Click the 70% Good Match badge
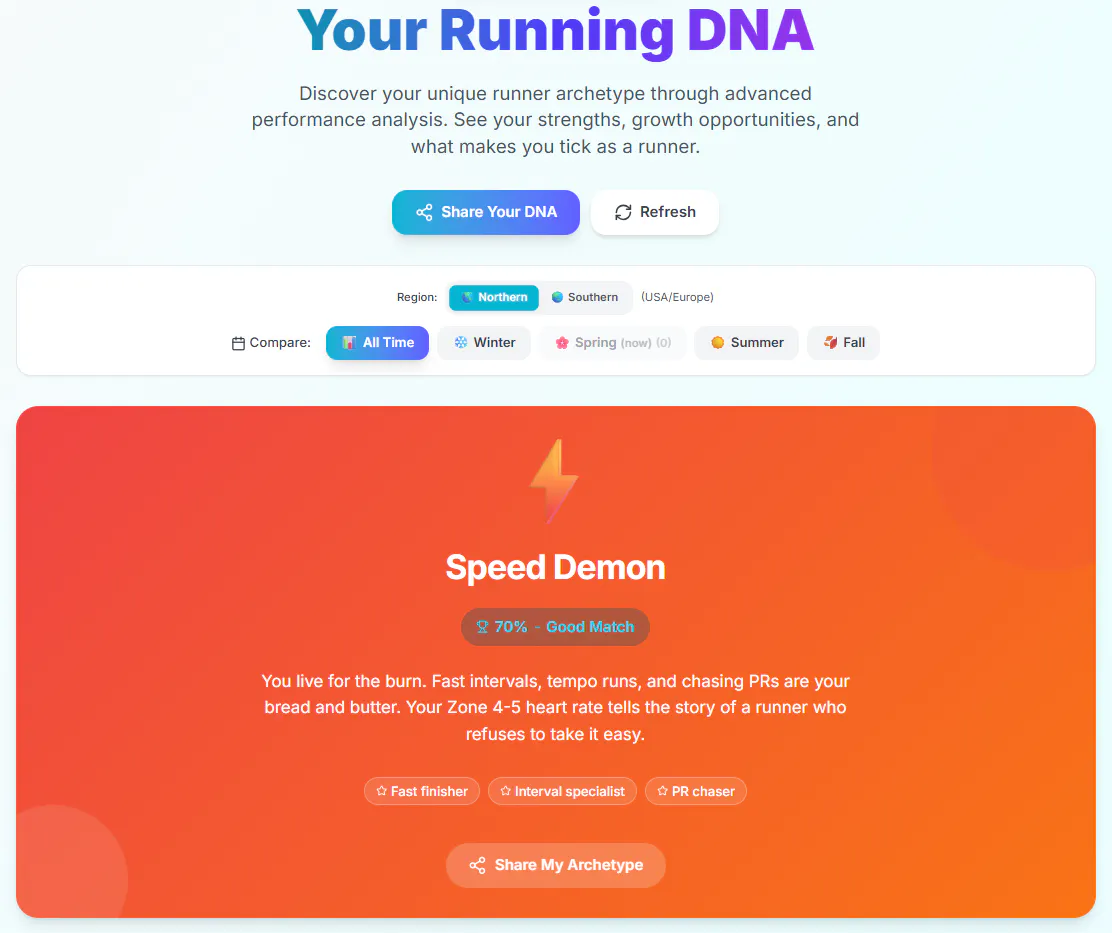The image size is (1112, 933). point(555,627)
